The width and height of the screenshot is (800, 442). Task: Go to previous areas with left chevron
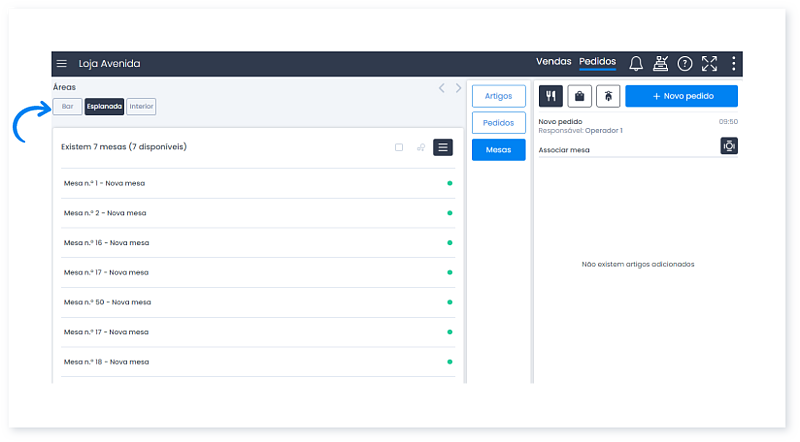coord(442,88)
